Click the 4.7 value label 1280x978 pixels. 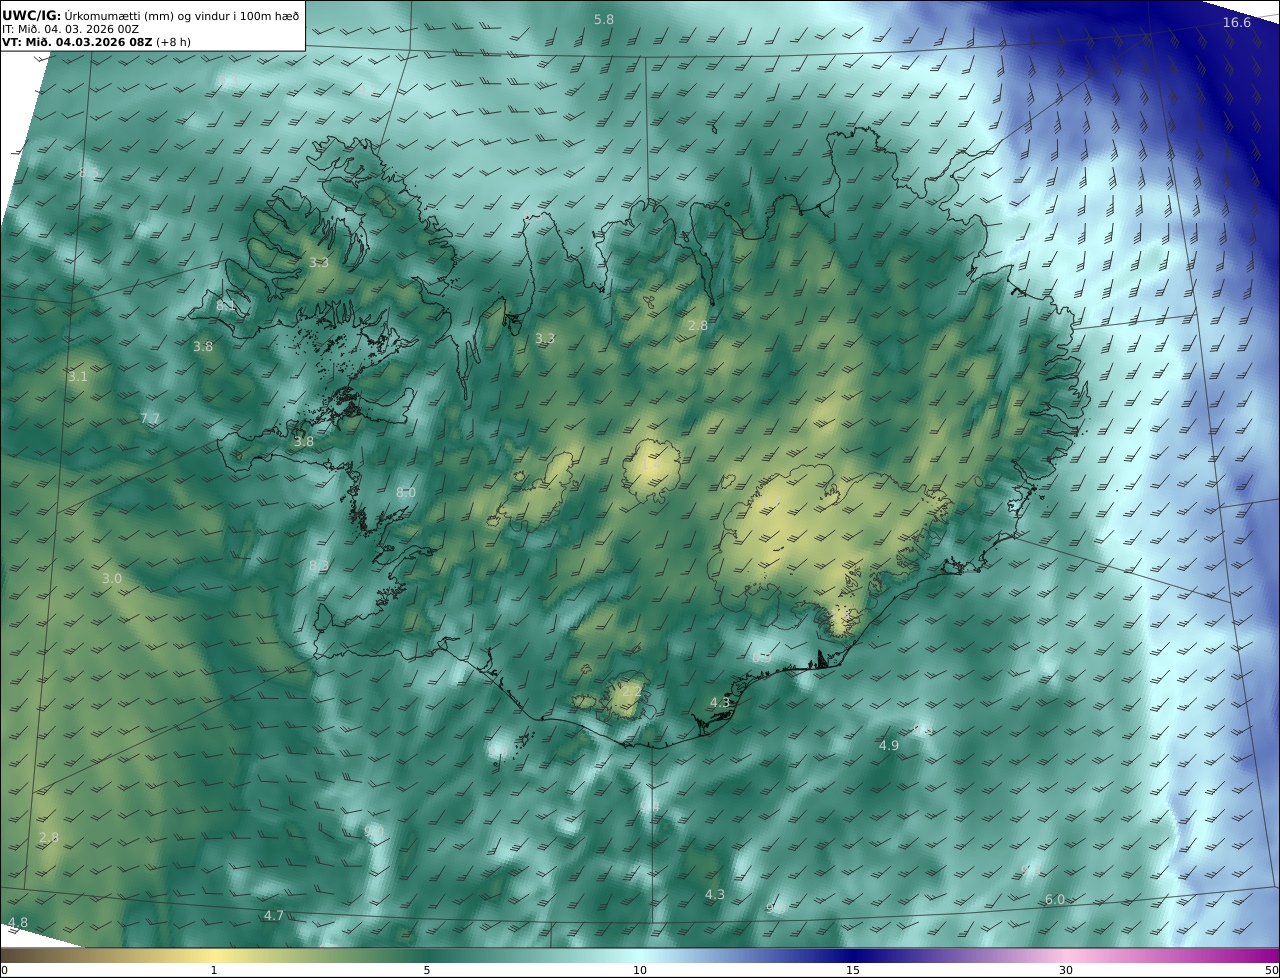274,916
